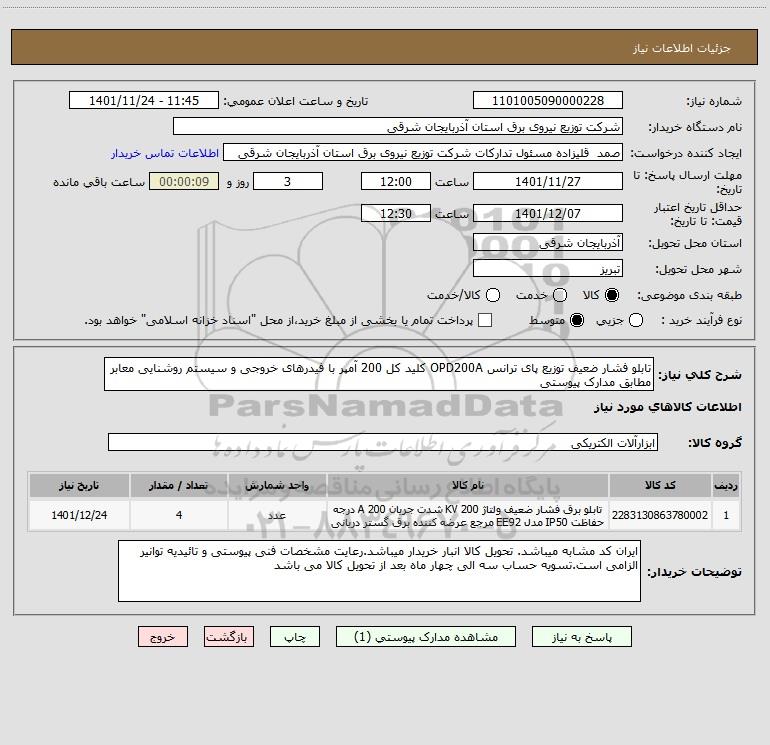Click the delivery city field تبریز
This screenshot has width=770, height=745.
(548, 269)
